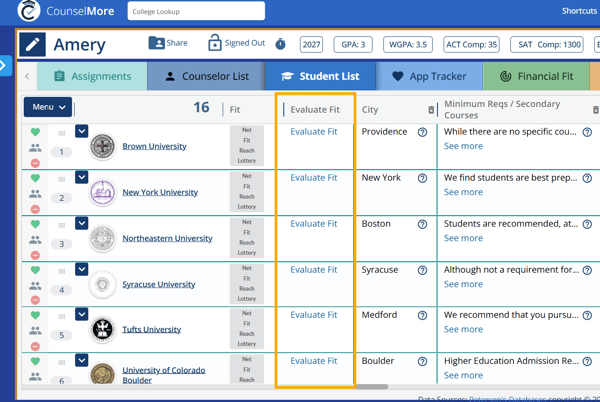Click the green heart for Brown University
Viewport: 600px width, 402px height.
[x=35, y=132]
